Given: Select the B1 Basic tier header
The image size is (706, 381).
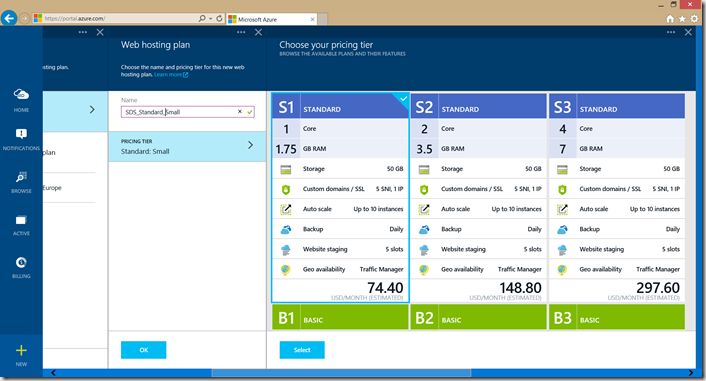Looking at the screenshot, I should 340,317.
